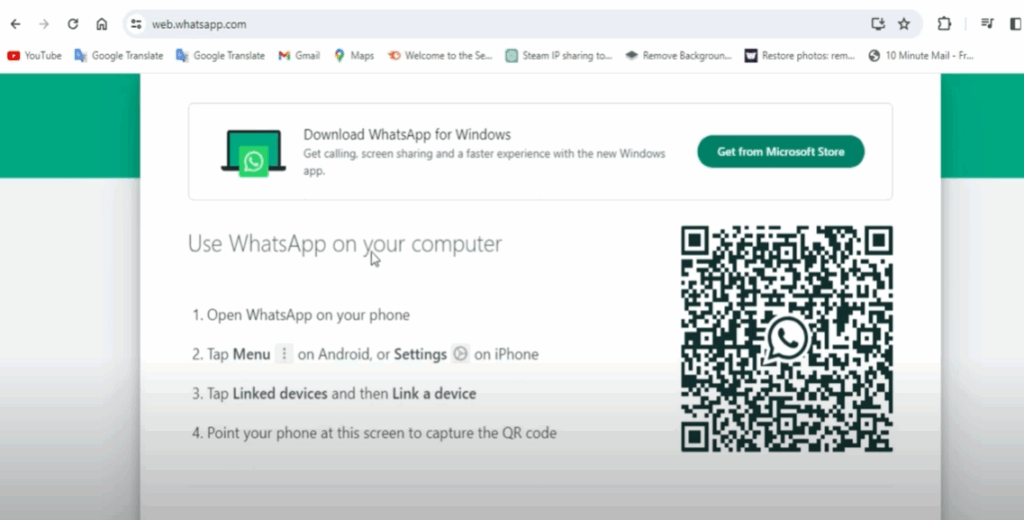Open the 'Welcome to the Se...' bookmark

(440, 56)
